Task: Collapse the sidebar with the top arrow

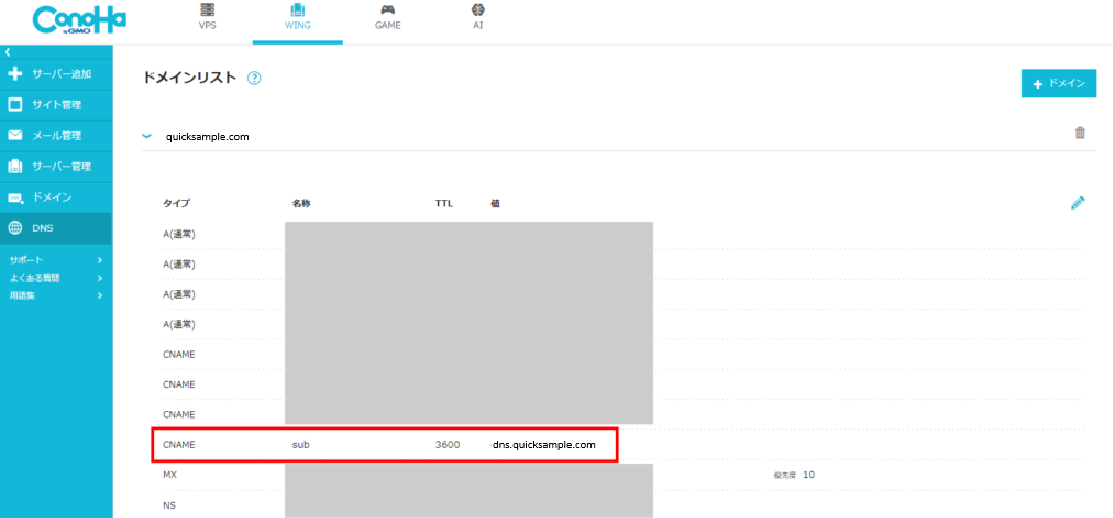Action: [8, 52]
